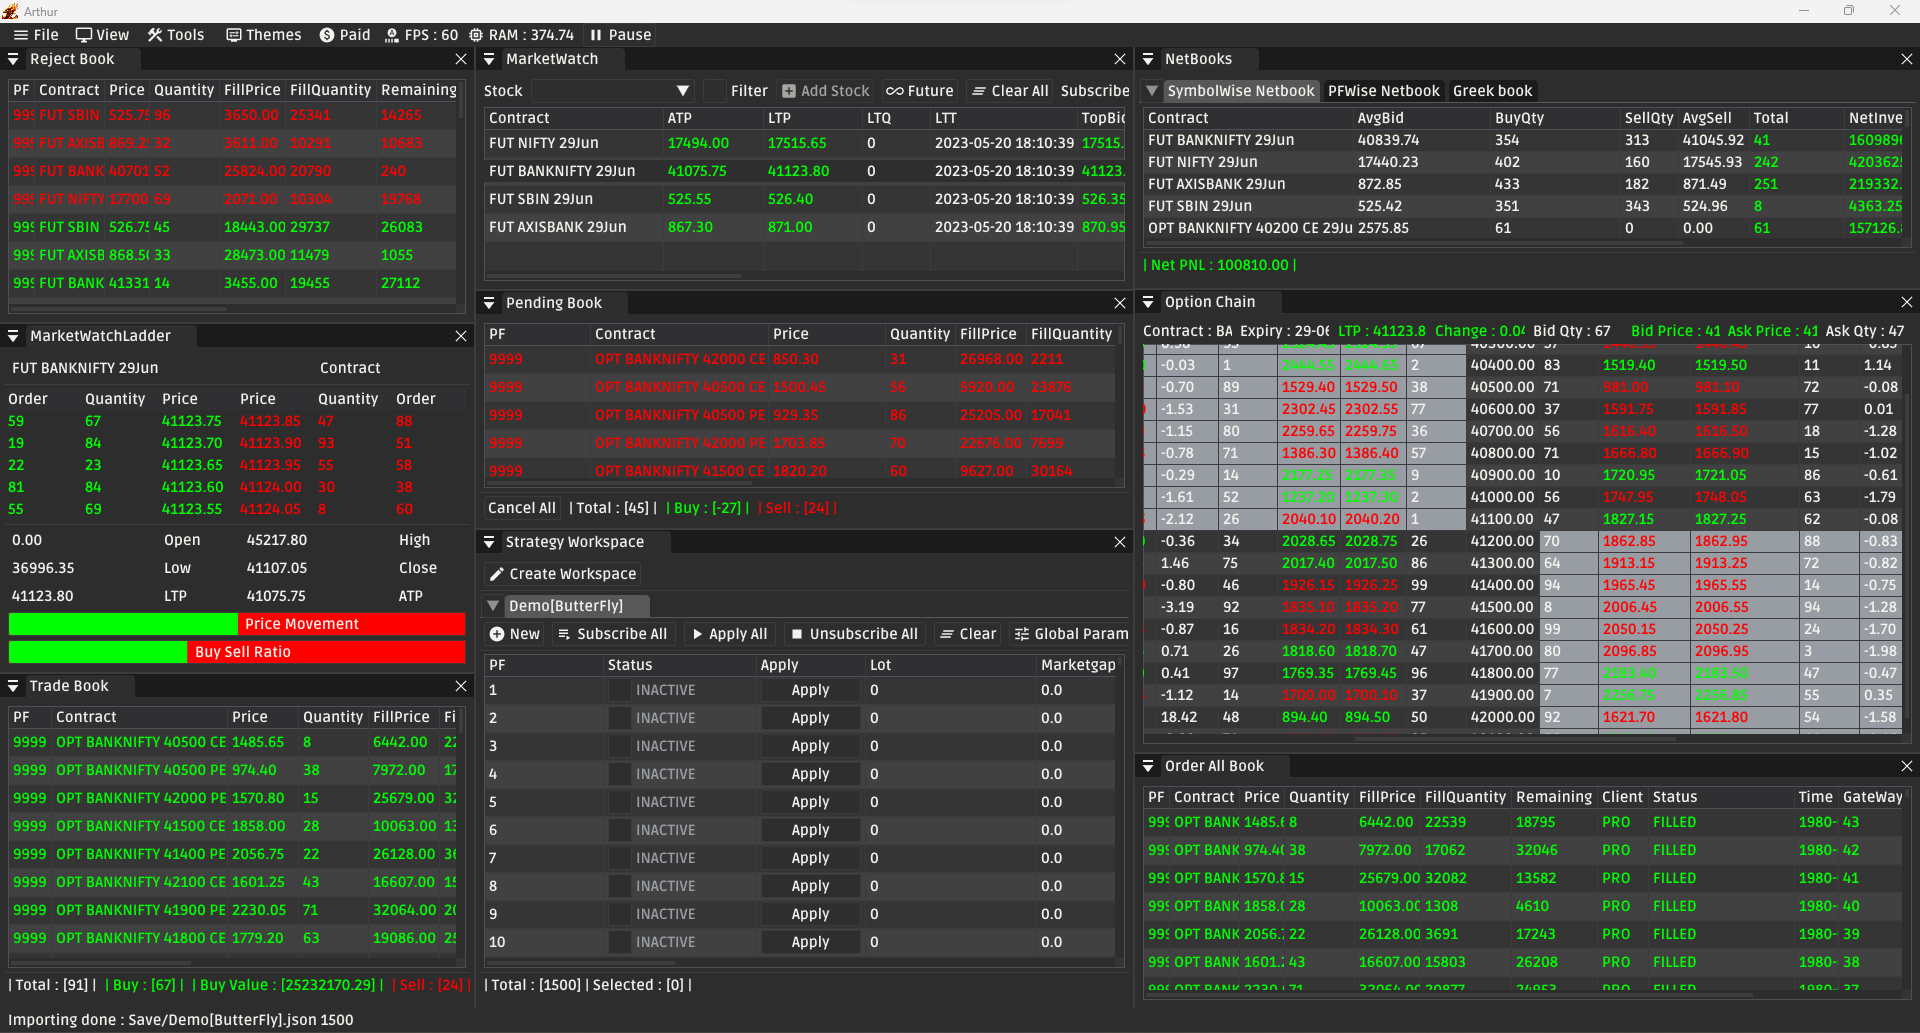1920x1033 pixels.
Task: Click Apply button for strategy row 5
Action: pos(810,802)
